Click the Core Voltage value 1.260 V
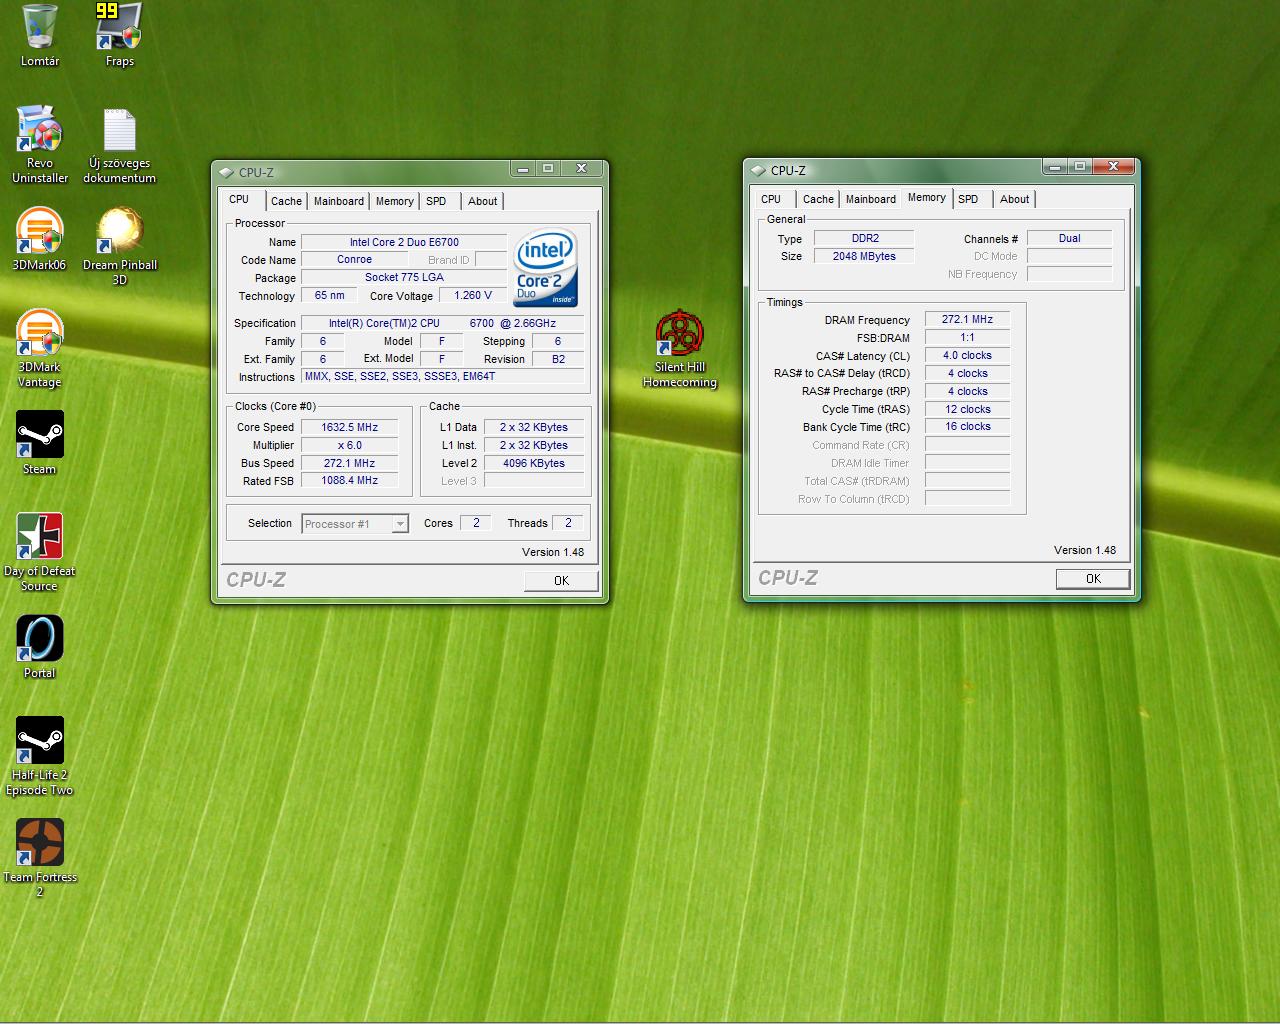This screenshot has height=1024, width=1280. [x=473, y=296]
